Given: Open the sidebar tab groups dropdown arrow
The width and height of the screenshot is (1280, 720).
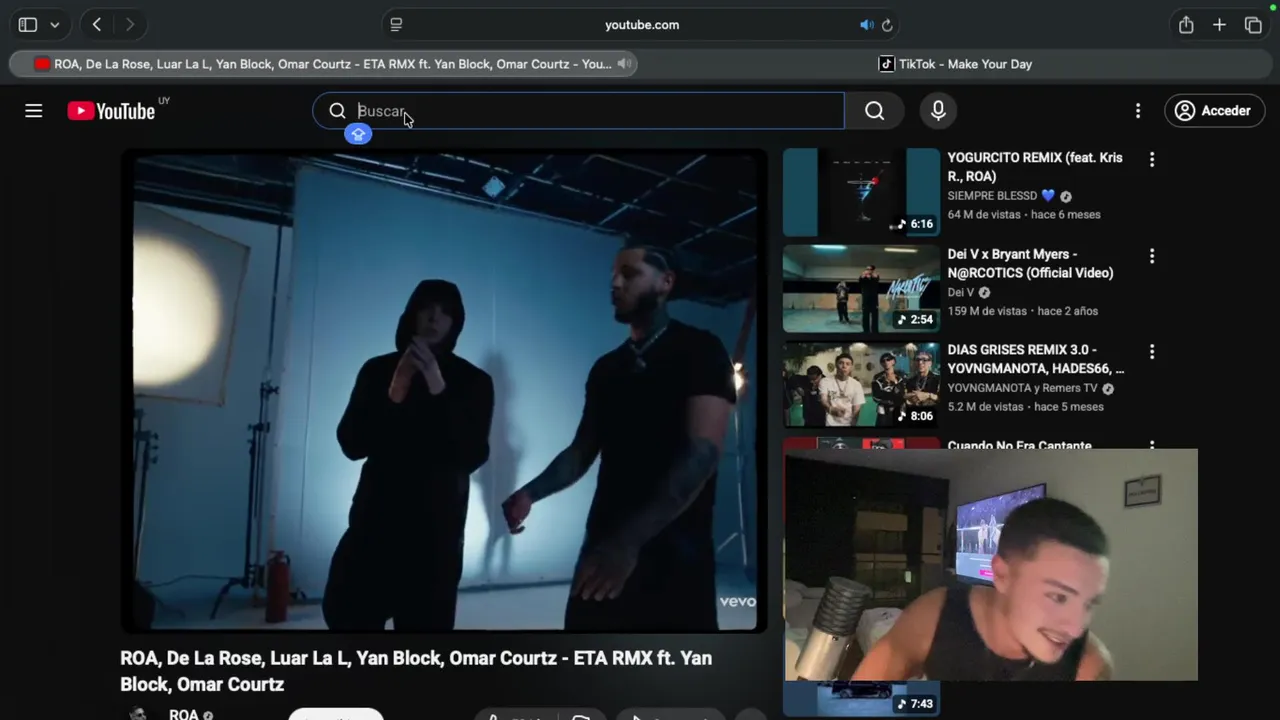Looking at the screenshot, I should coord(54,25).
